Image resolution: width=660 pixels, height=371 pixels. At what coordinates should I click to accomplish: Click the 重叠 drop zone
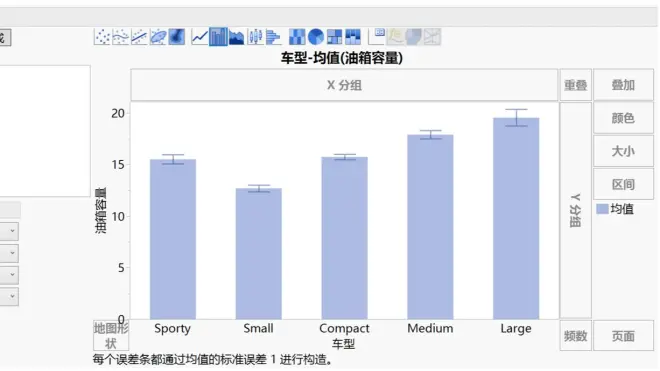click(x=575, y=85)
